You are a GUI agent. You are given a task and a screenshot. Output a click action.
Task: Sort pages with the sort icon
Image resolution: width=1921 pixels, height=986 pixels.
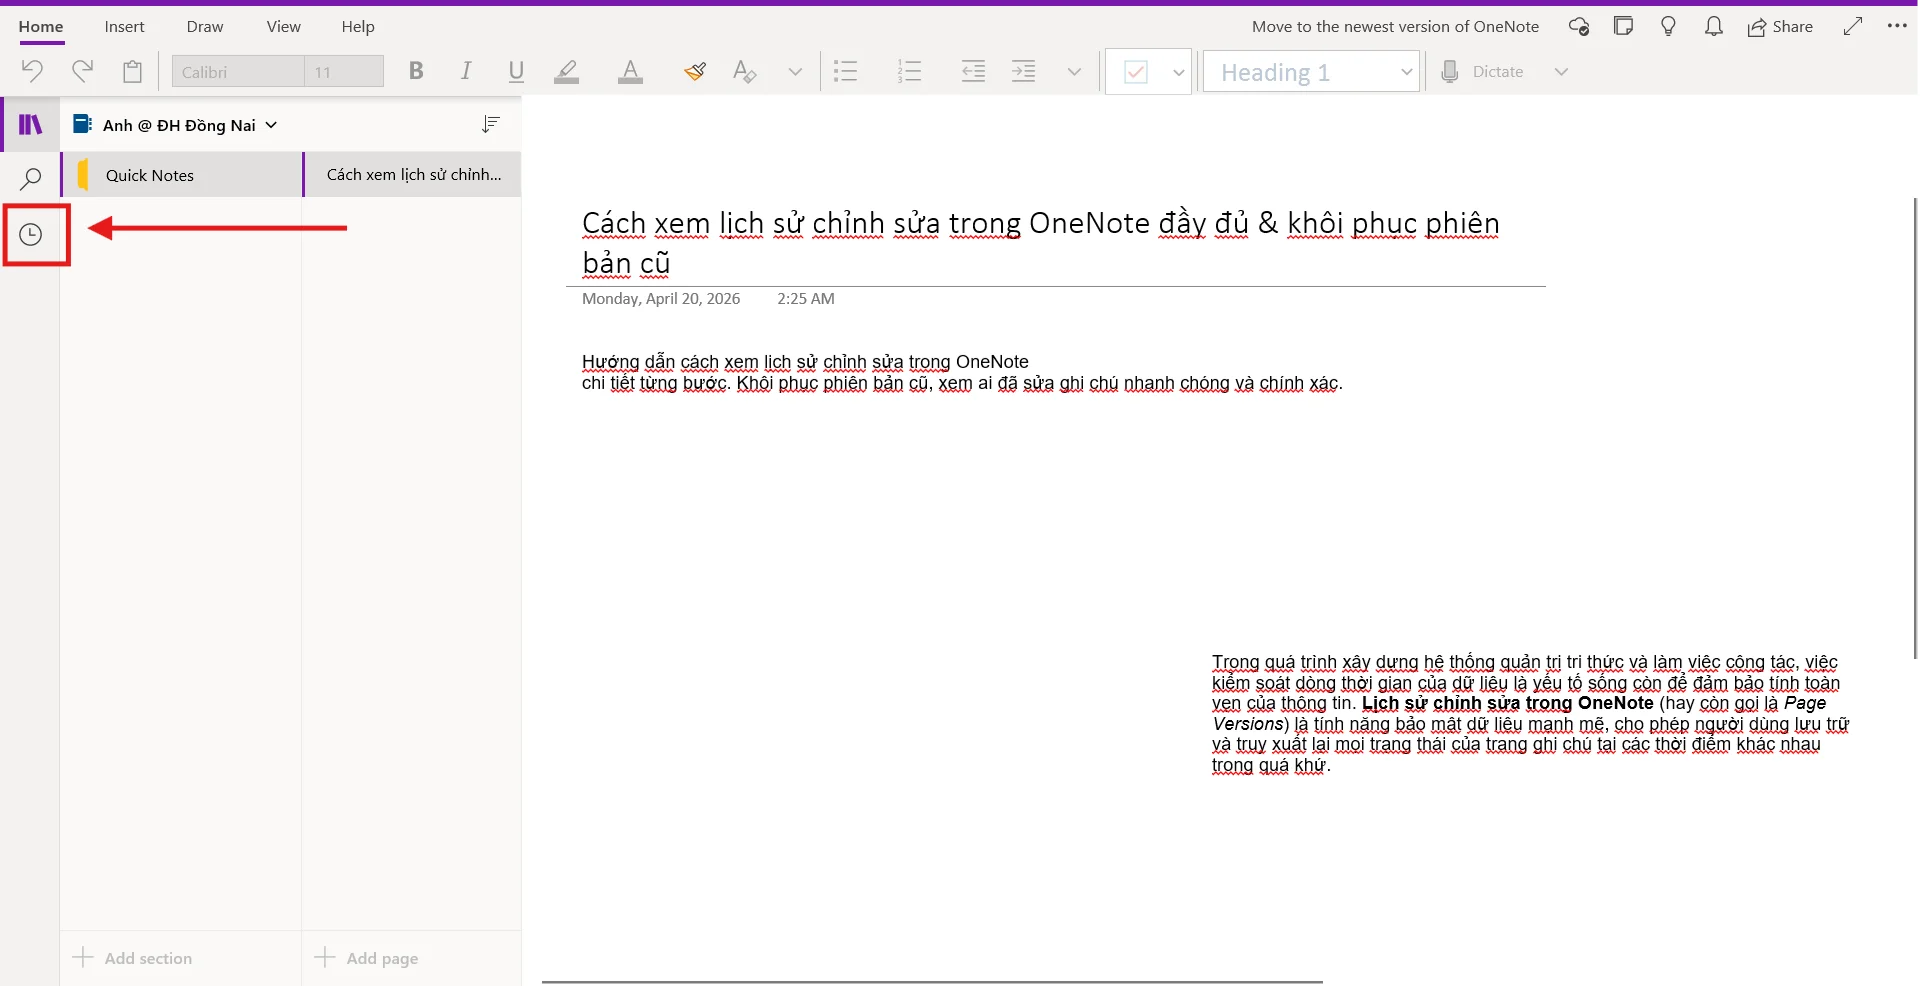tap(490, 124)
